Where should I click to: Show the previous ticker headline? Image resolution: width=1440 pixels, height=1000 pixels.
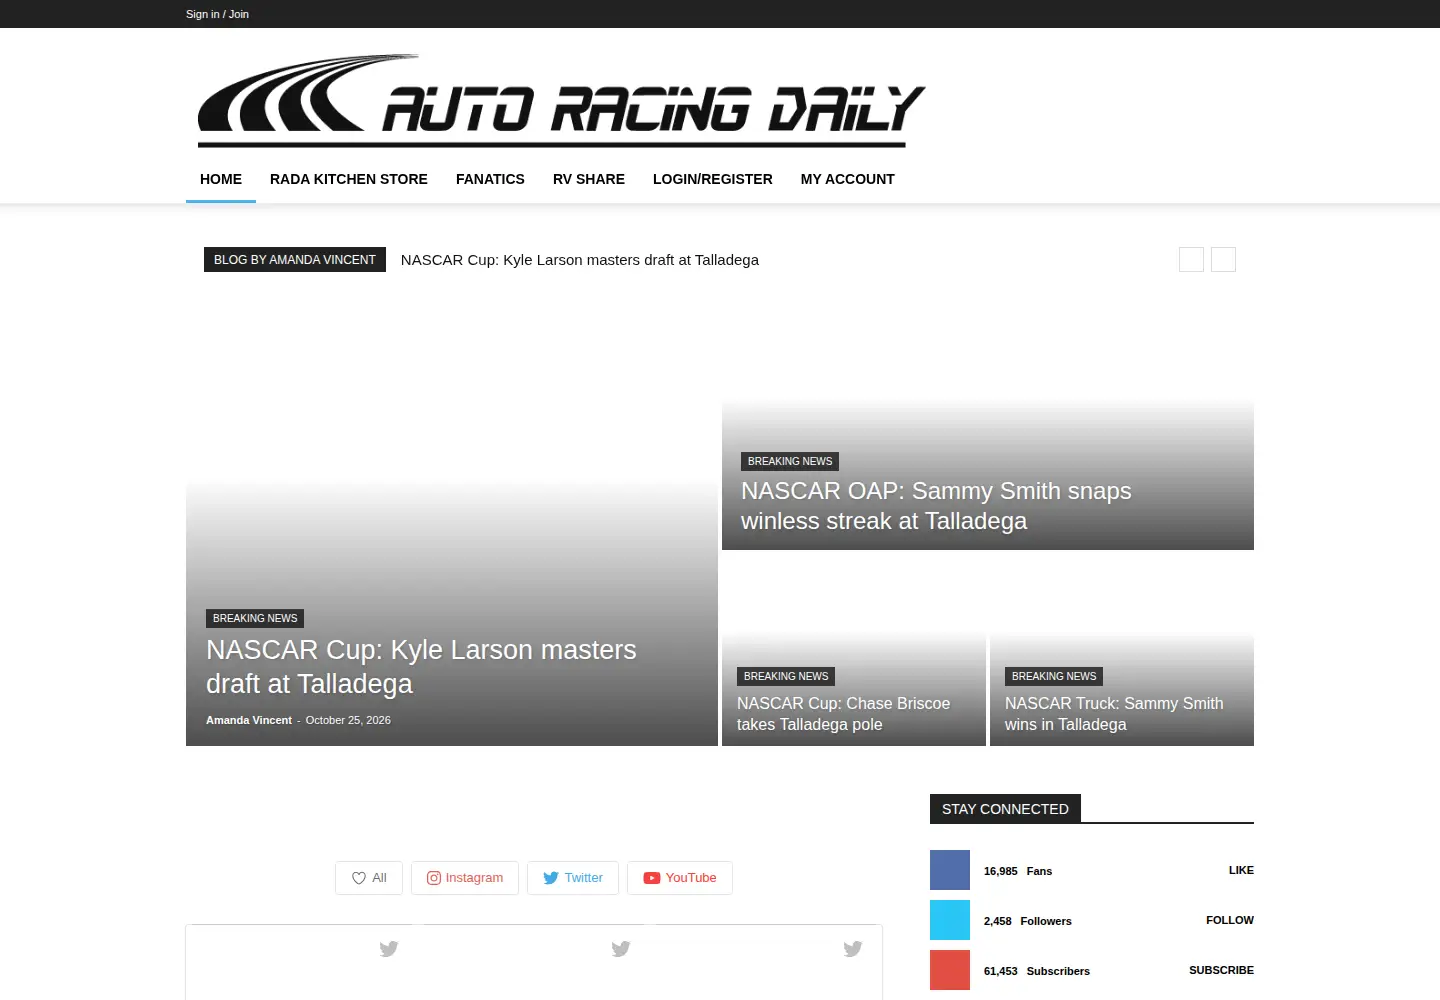(x=1191, y=260)
